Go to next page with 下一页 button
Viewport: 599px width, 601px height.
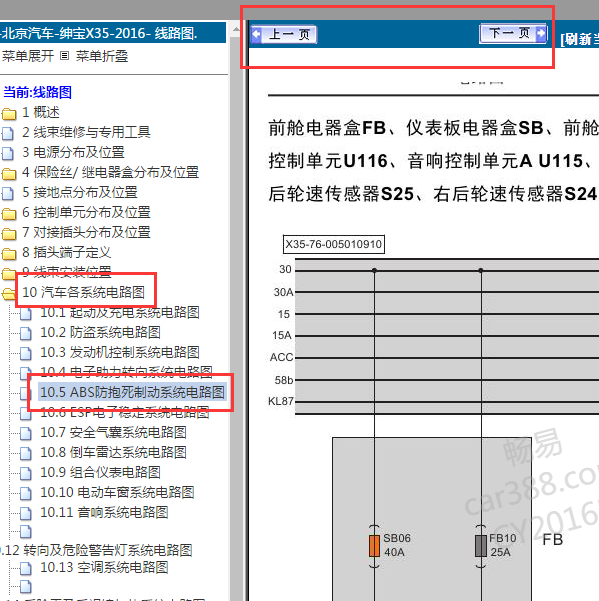(513, 33)
